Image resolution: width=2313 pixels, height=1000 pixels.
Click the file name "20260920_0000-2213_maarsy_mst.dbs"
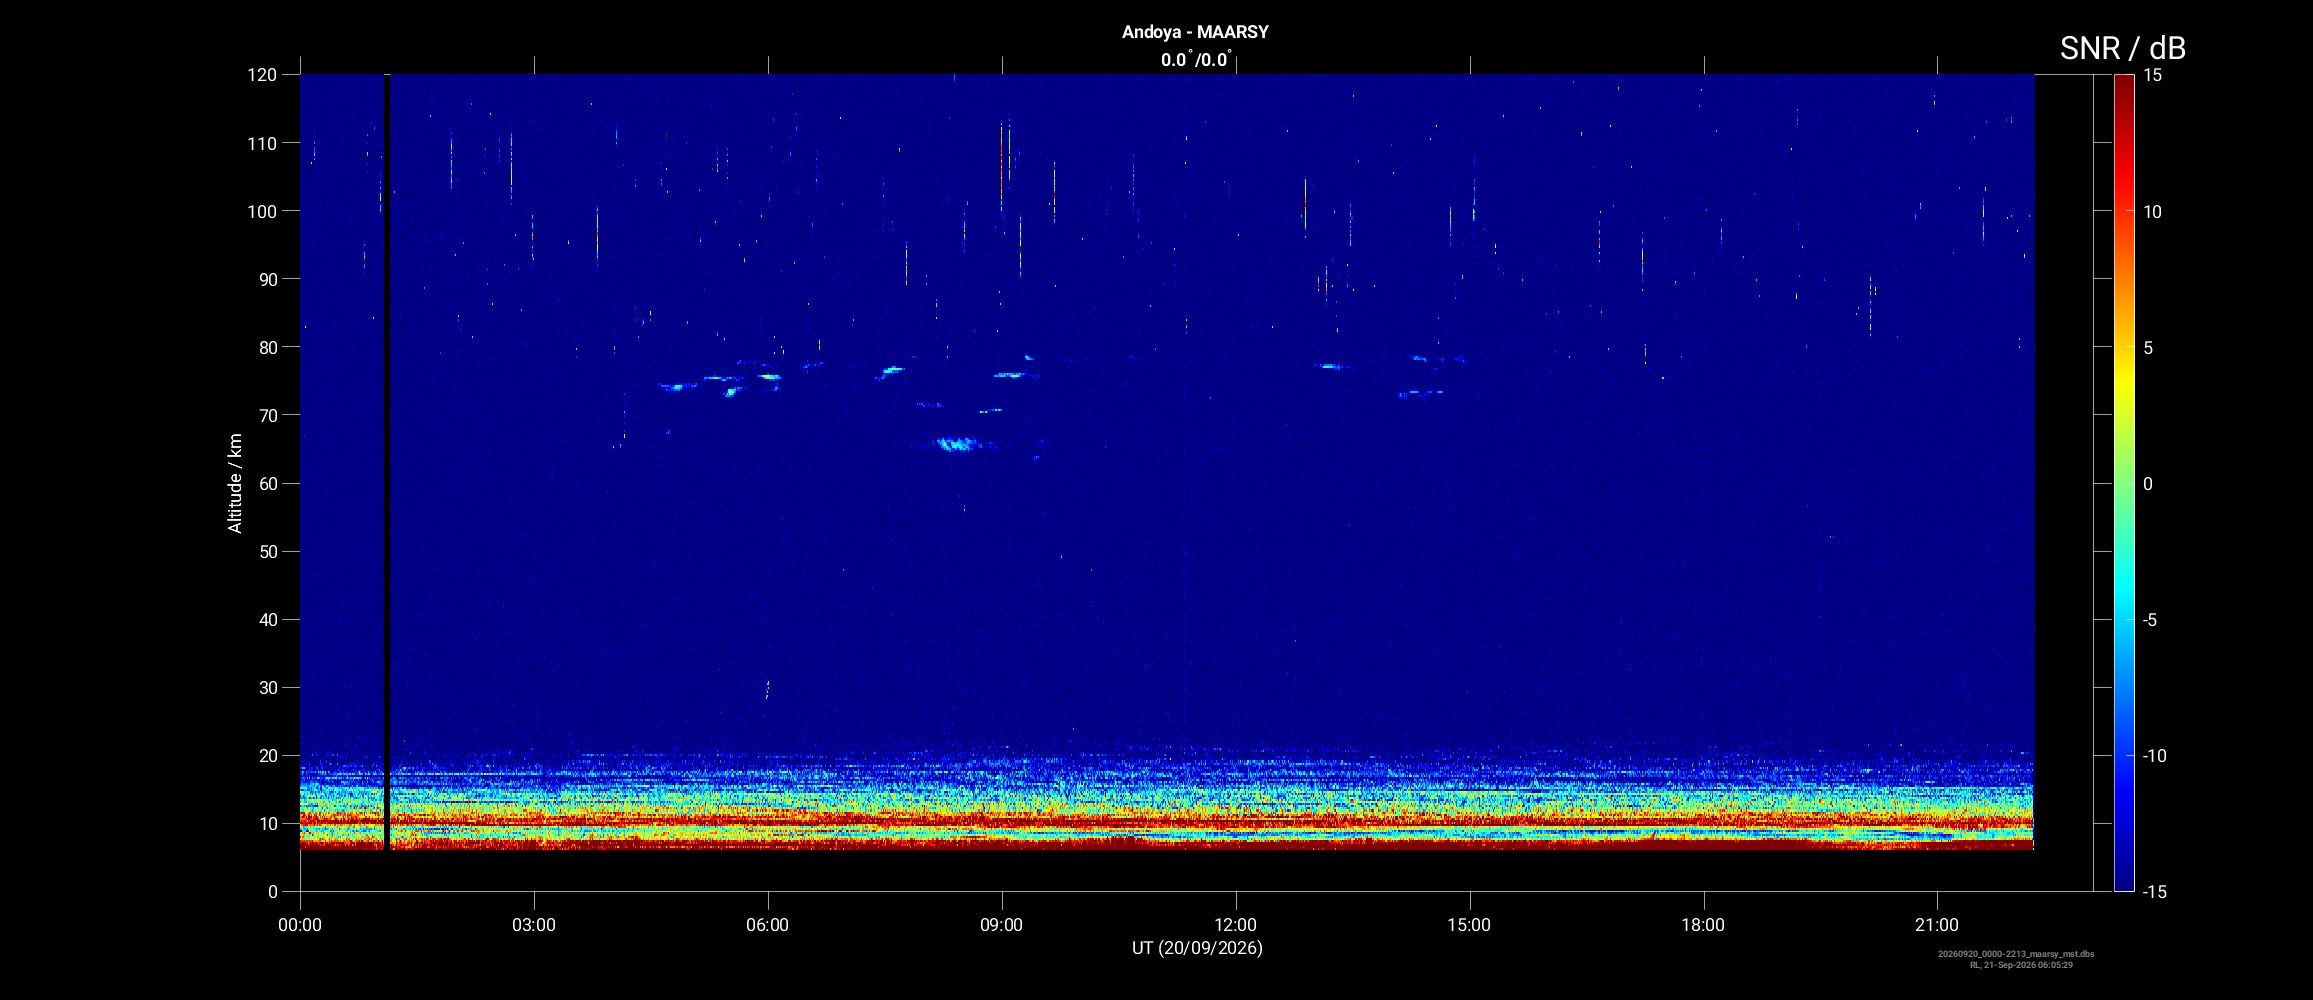[2016, 954]
